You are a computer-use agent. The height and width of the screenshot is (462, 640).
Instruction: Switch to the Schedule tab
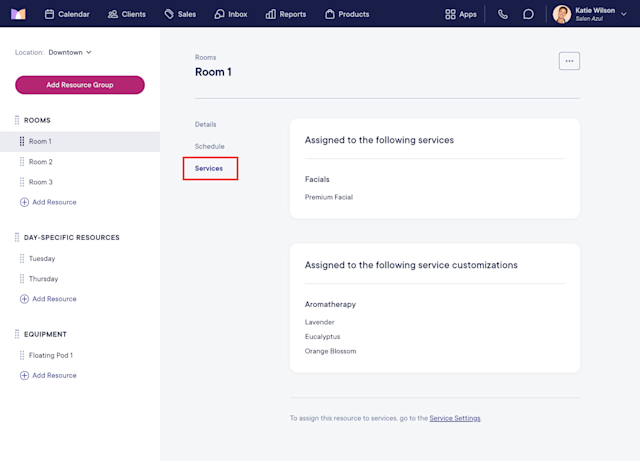pyautogui.click(x=209, y=146)
